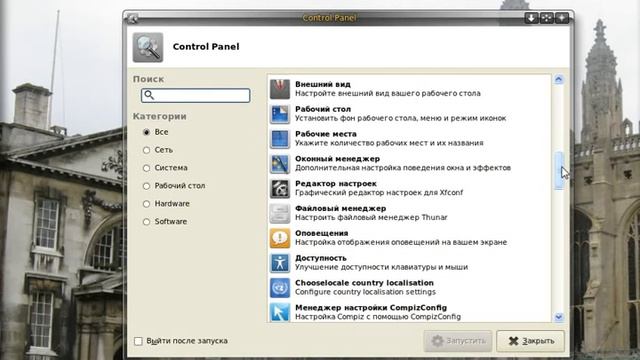Maximize window with title bar expand button
The width and height of the screenshot is (640, 360).
tap(547, 18)
